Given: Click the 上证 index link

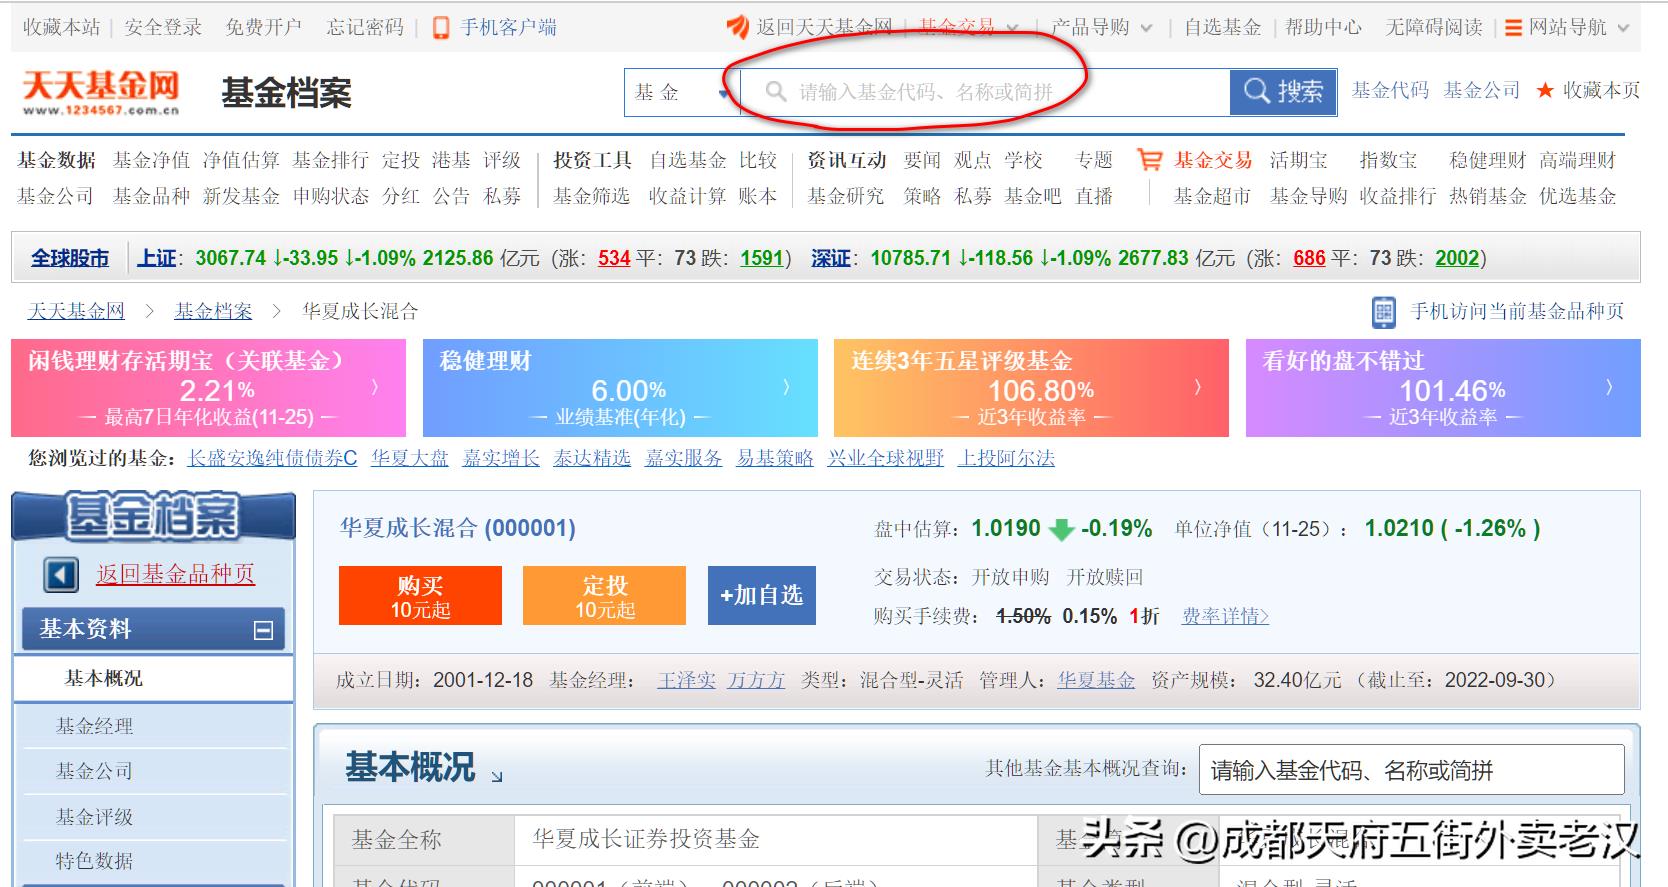Looking at the screenshot, I should (x=157, y=258).
